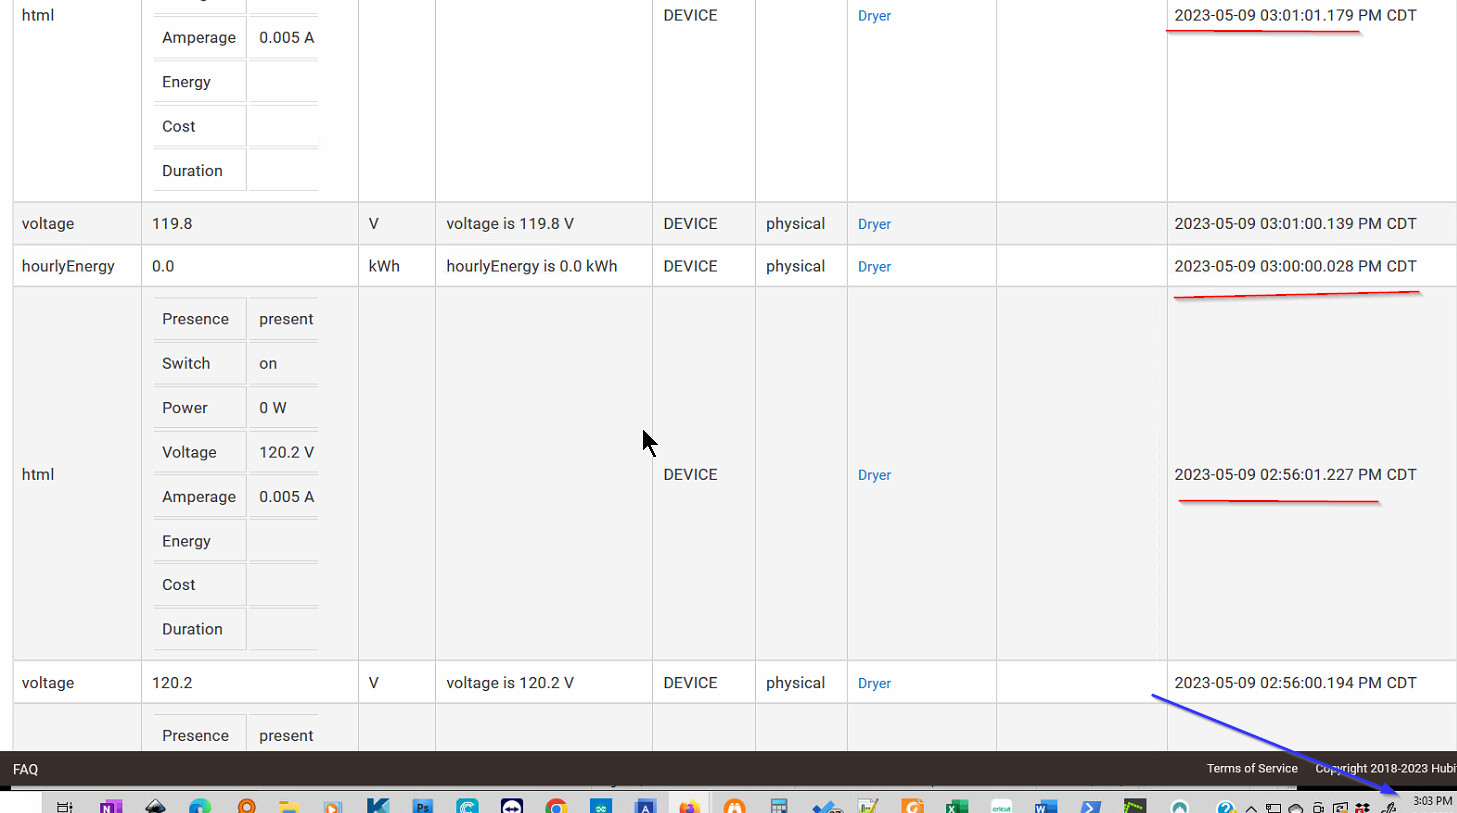This screenshot has height=813, width=1457.
Task: Open the FAQ link in the footer
Action: 25,769
